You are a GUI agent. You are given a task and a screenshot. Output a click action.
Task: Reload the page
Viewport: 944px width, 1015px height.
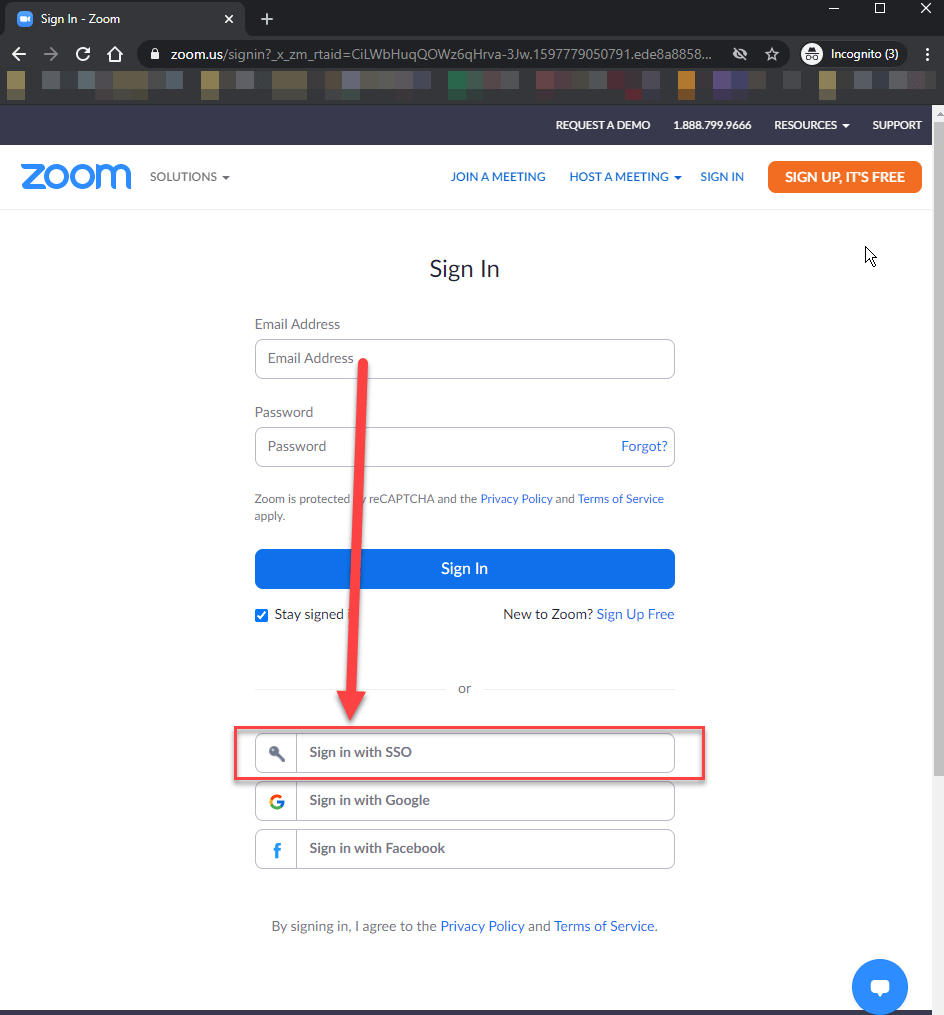tap(83, 54)
